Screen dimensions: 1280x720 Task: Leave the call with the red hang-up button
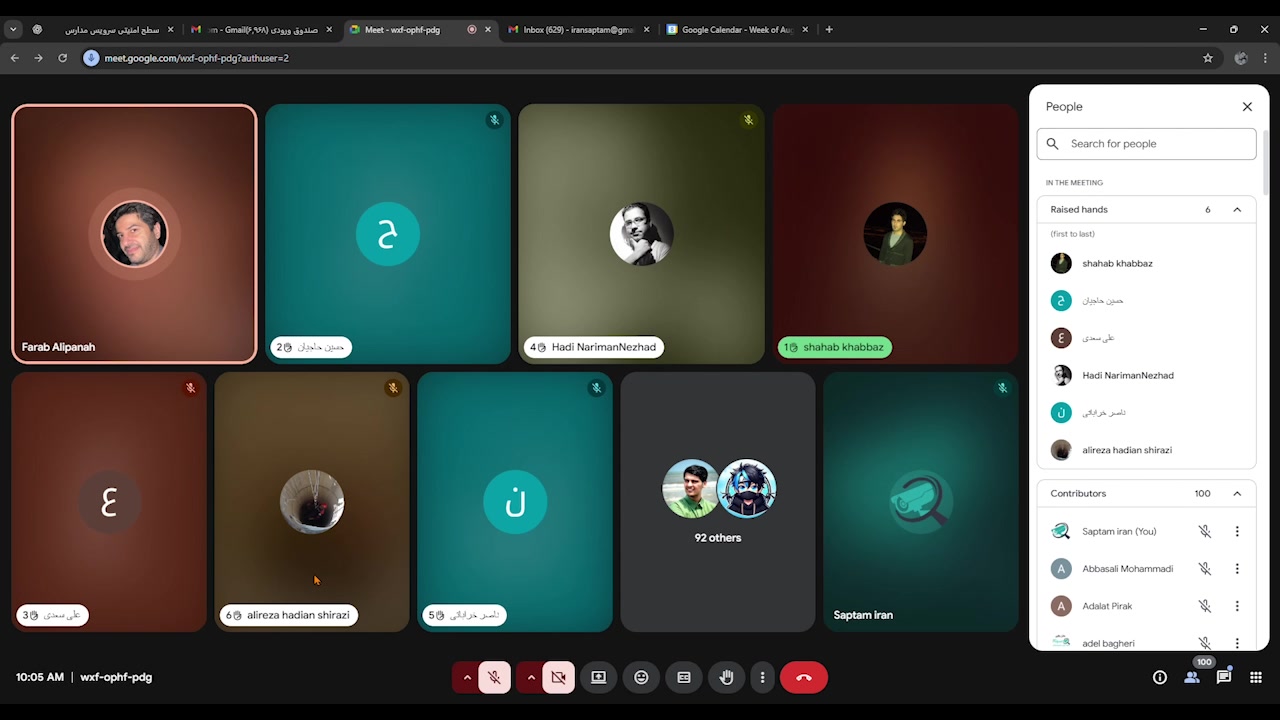pyautogui.click(x=804, y=677)
